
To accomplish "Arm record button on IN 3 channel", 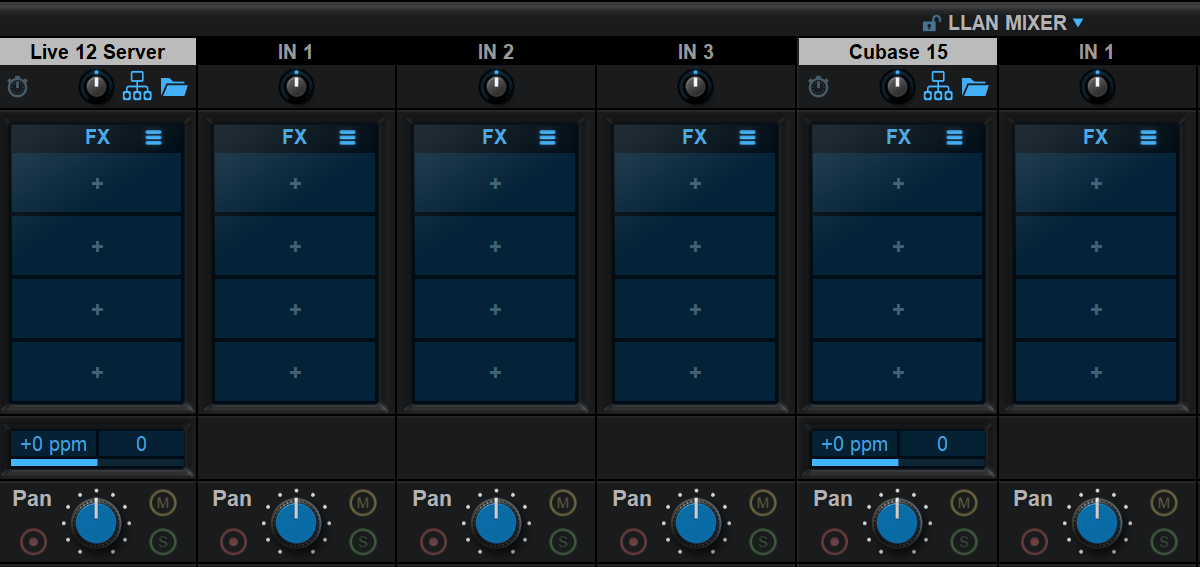I will (633, 542).
